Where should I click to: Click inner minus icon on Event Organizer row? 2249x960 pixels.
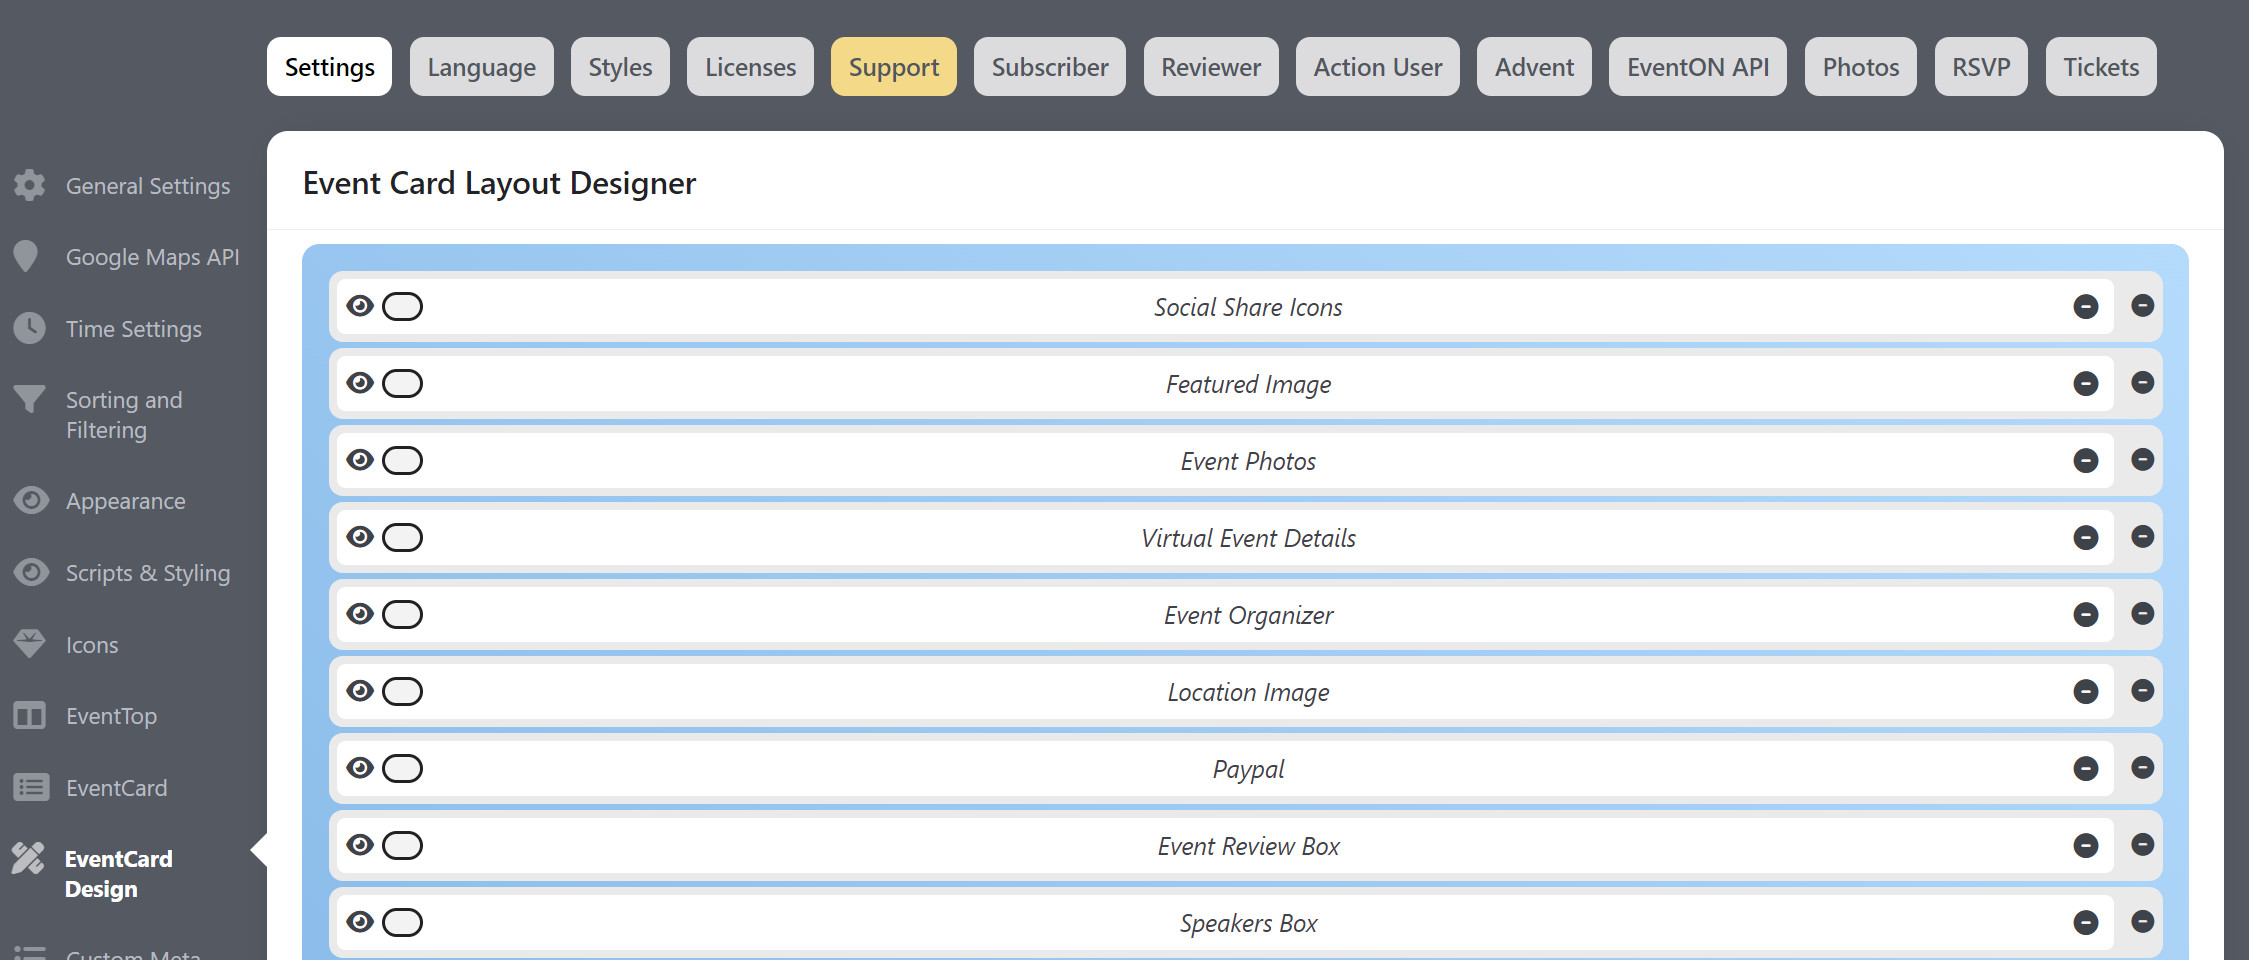(2086, 614)
